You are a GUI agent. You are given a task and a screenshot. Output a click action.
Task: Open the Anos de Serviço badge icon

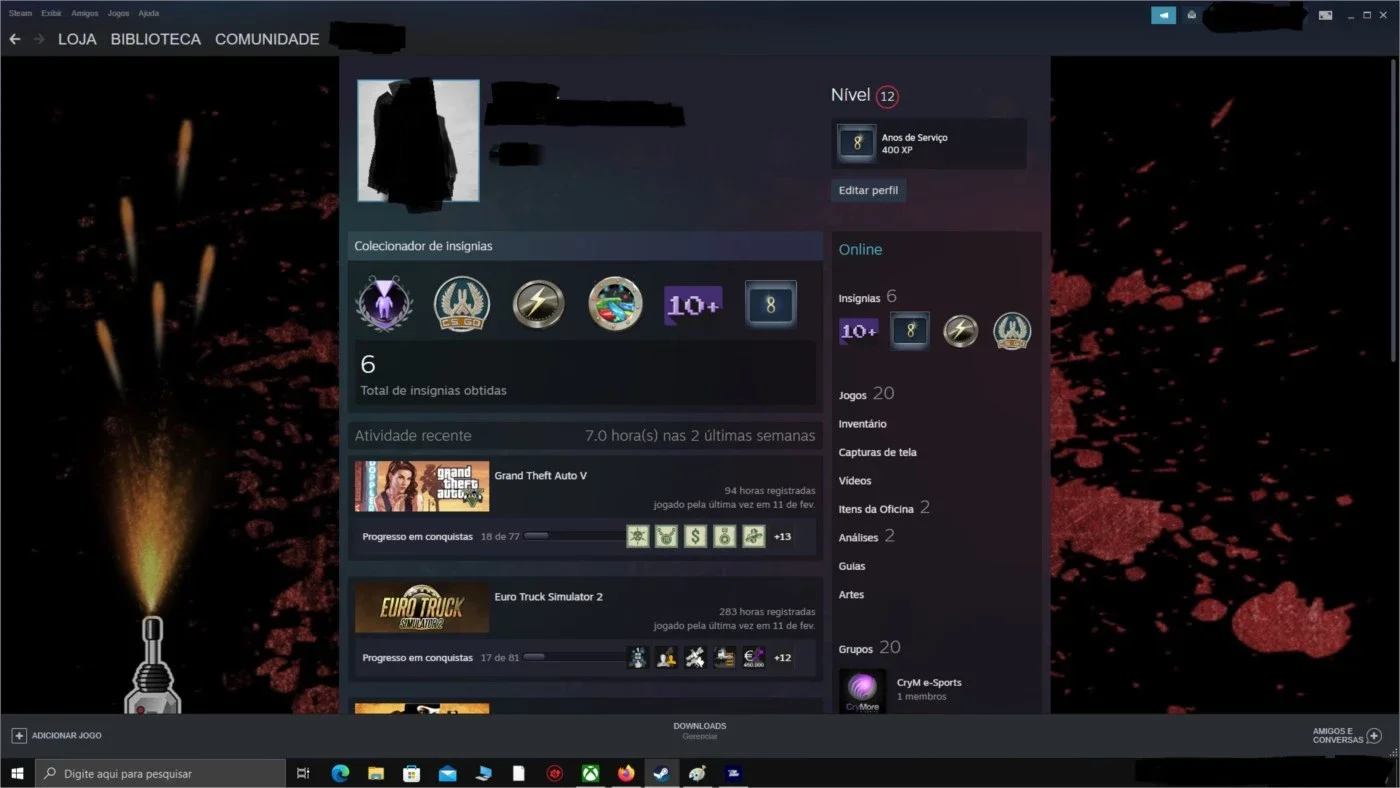click(x=856, y=144)
